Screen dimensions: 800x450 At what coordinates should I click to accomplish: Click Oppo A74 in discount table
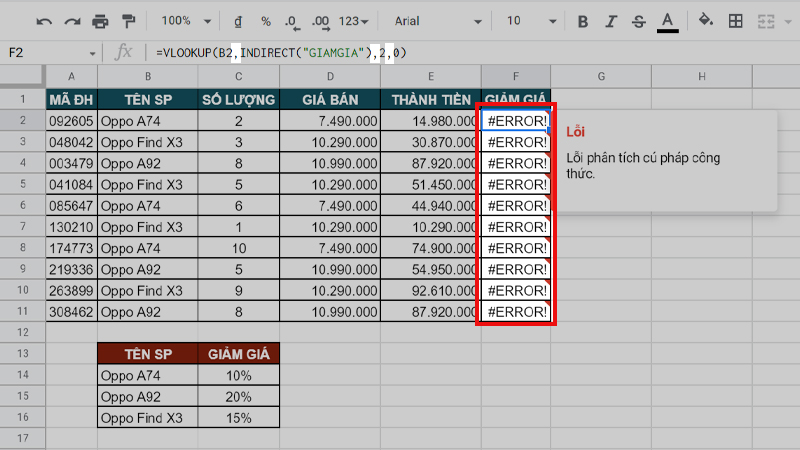[x=147, y=376]
